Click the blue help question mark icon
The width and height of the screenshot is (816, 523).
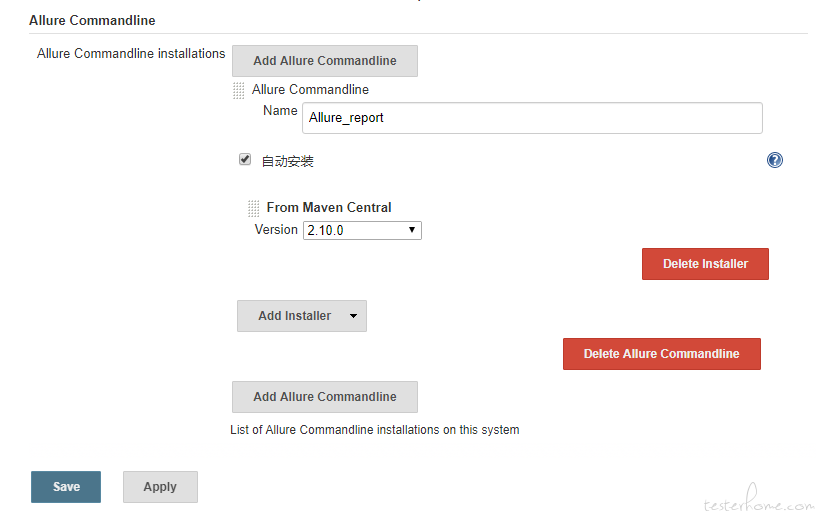(774, 160)
